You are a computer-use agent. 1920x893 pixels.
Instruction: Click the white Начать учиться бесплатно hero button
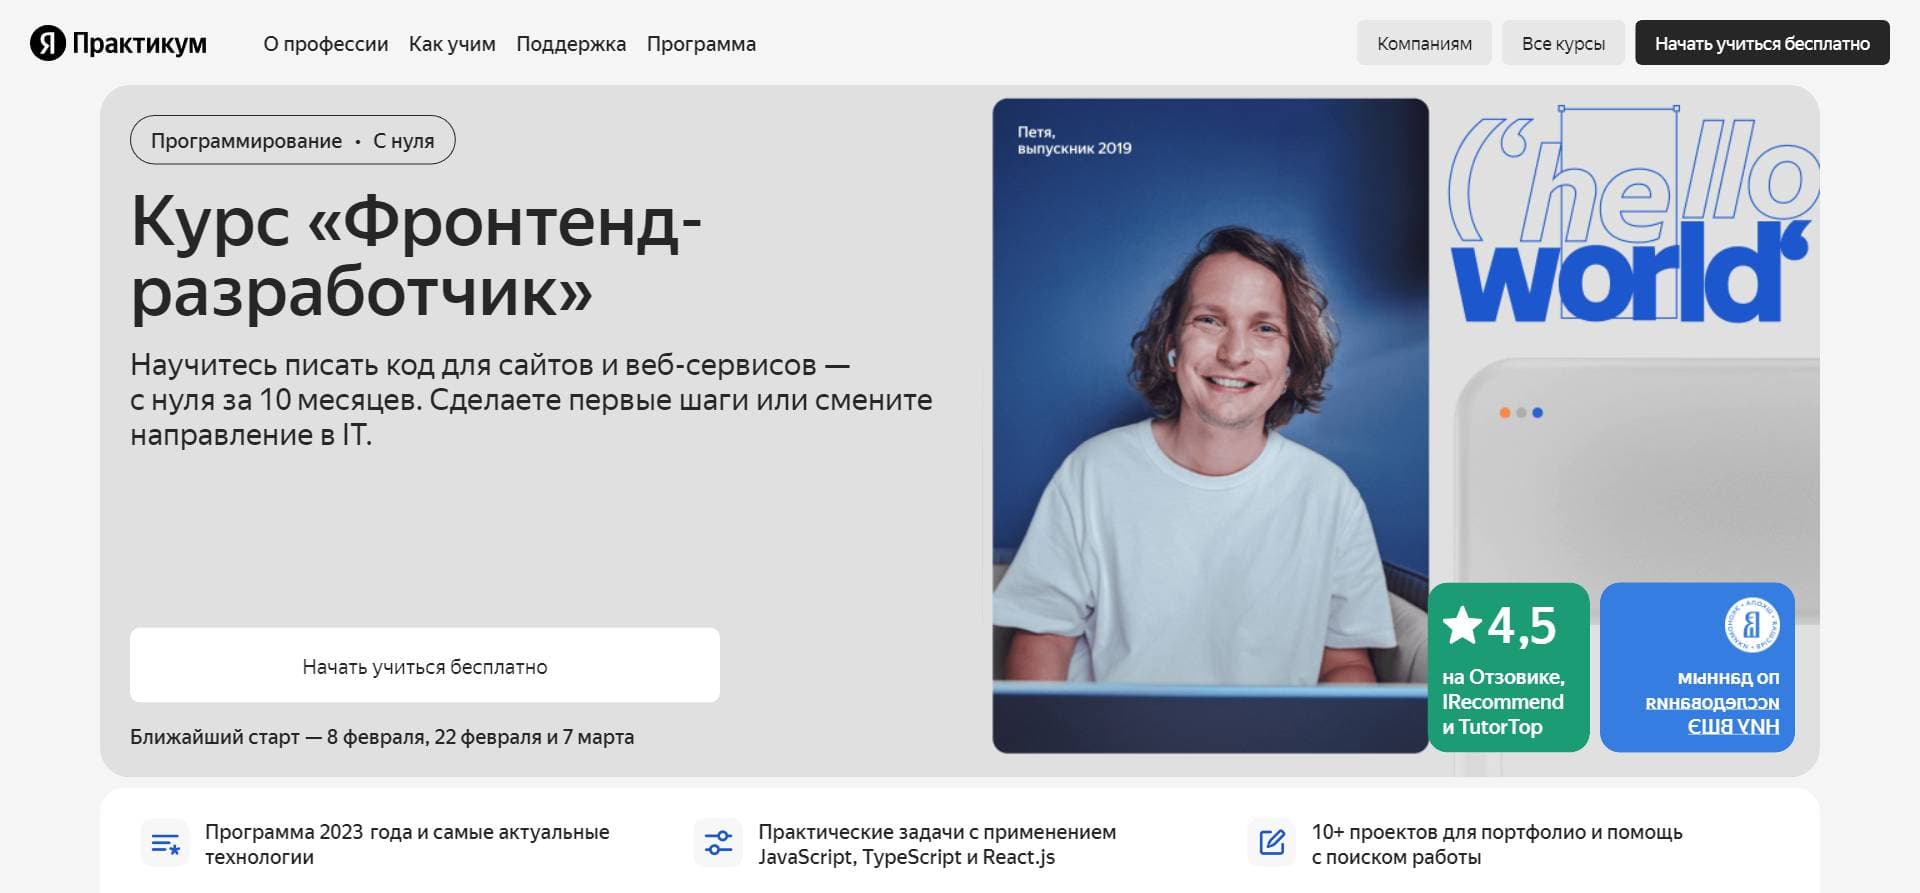[x=425, y=665]
